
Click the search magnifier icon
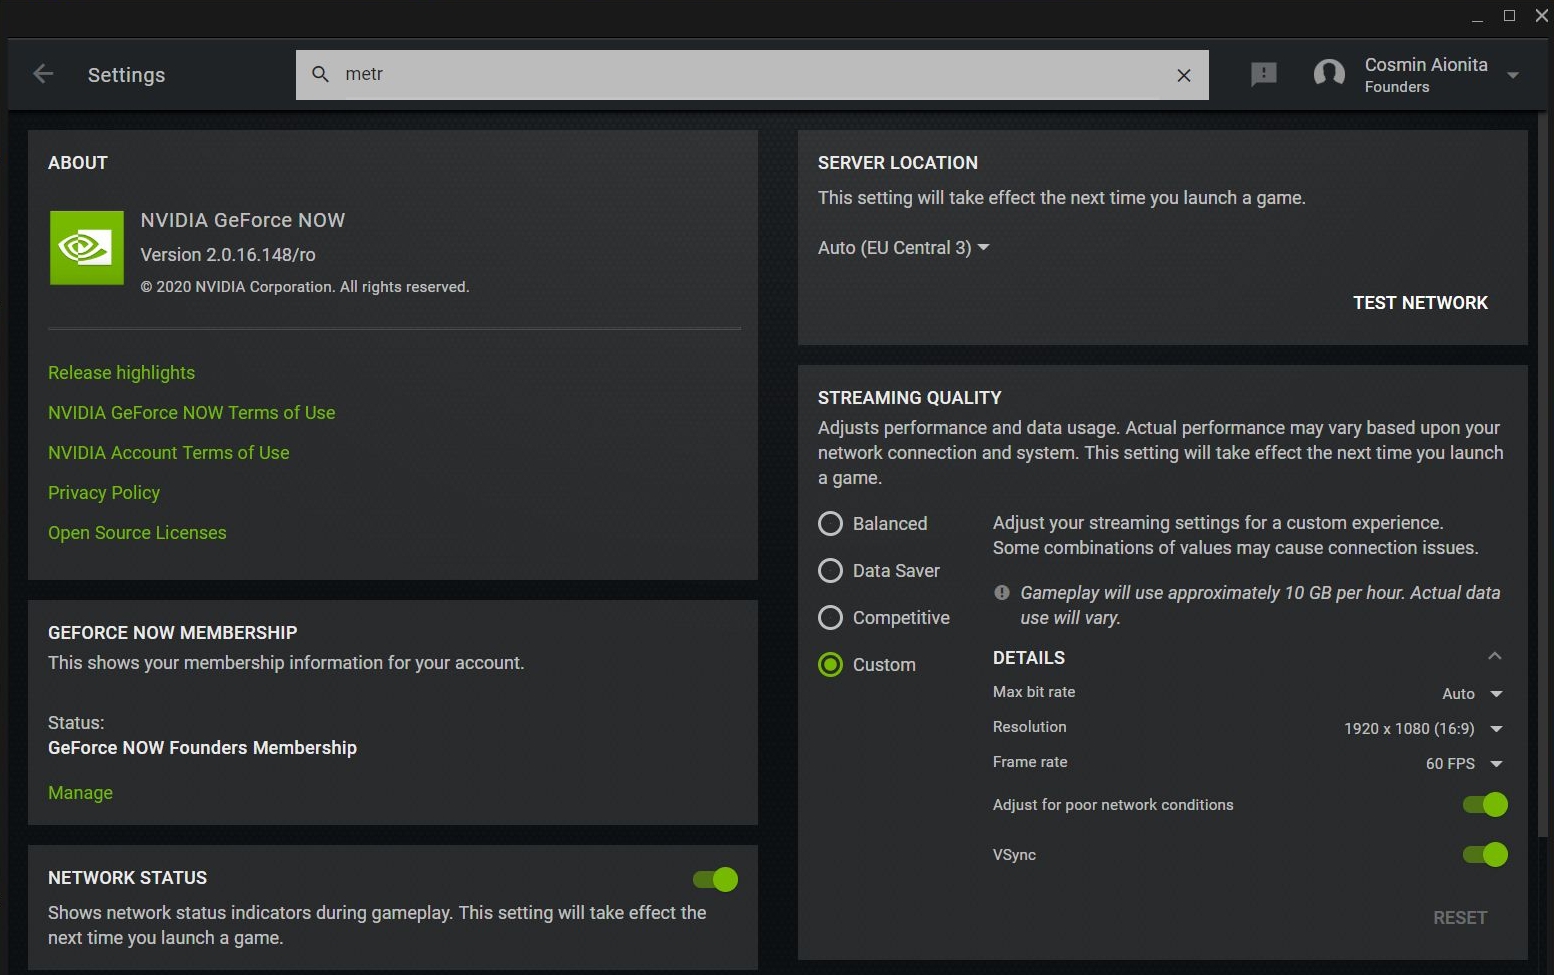[x=321, y=74]
